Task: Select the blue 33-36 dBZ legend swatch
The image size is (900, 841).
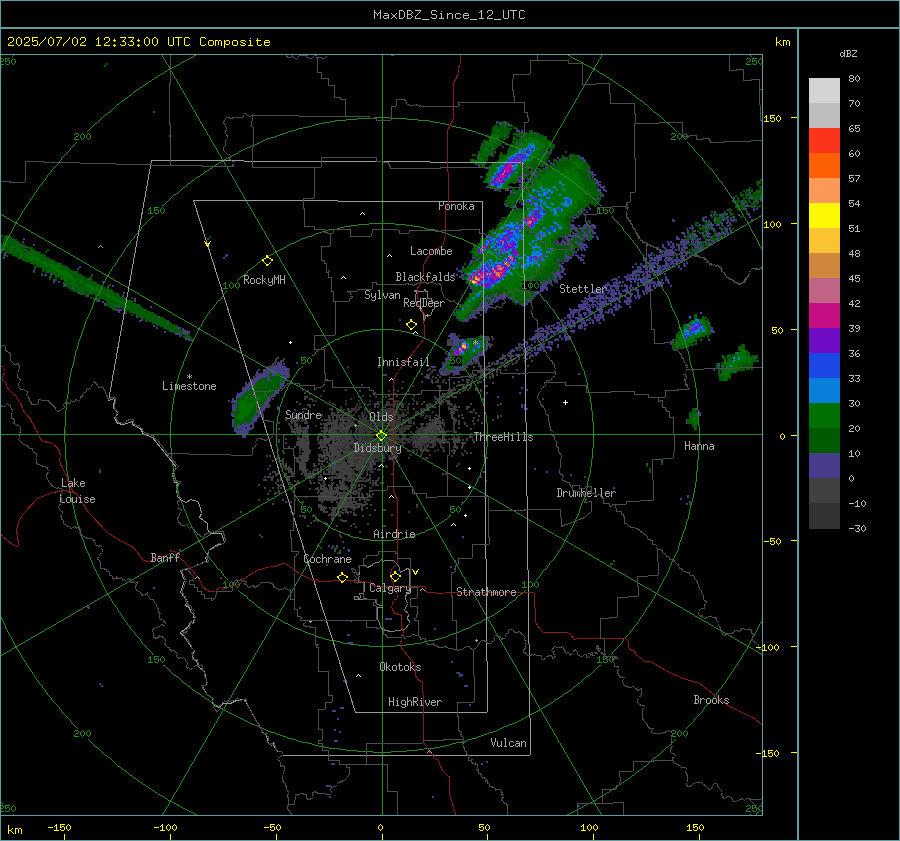Action: [824, 365]
